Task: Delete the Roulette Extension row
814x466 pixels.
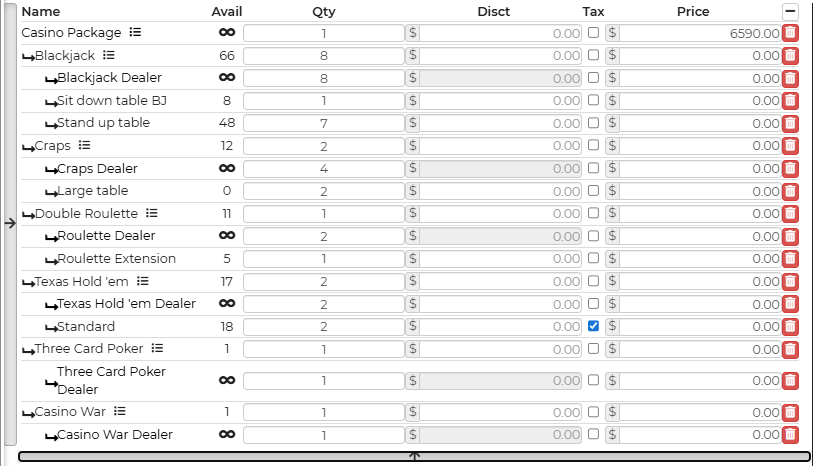Action: pos(790,259)
